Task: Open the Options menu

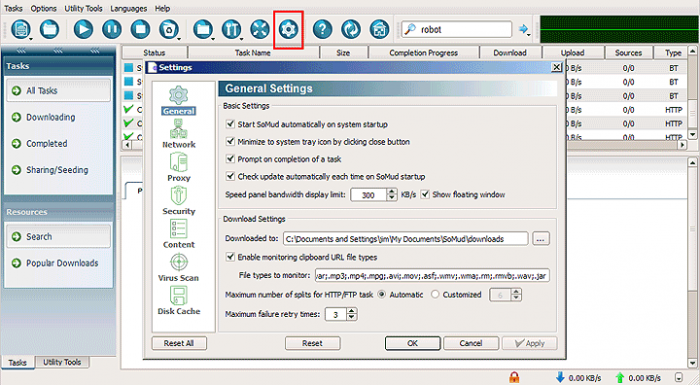Action: pyautogui.click(x=44, y=8)
